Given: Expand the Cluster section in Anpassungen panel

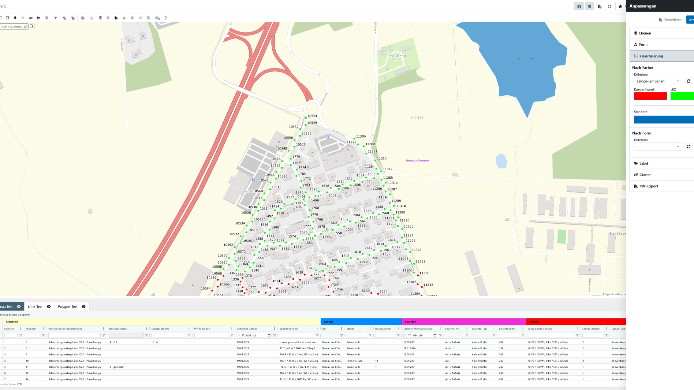Looking at the screenshot, I should pos(662,175).
